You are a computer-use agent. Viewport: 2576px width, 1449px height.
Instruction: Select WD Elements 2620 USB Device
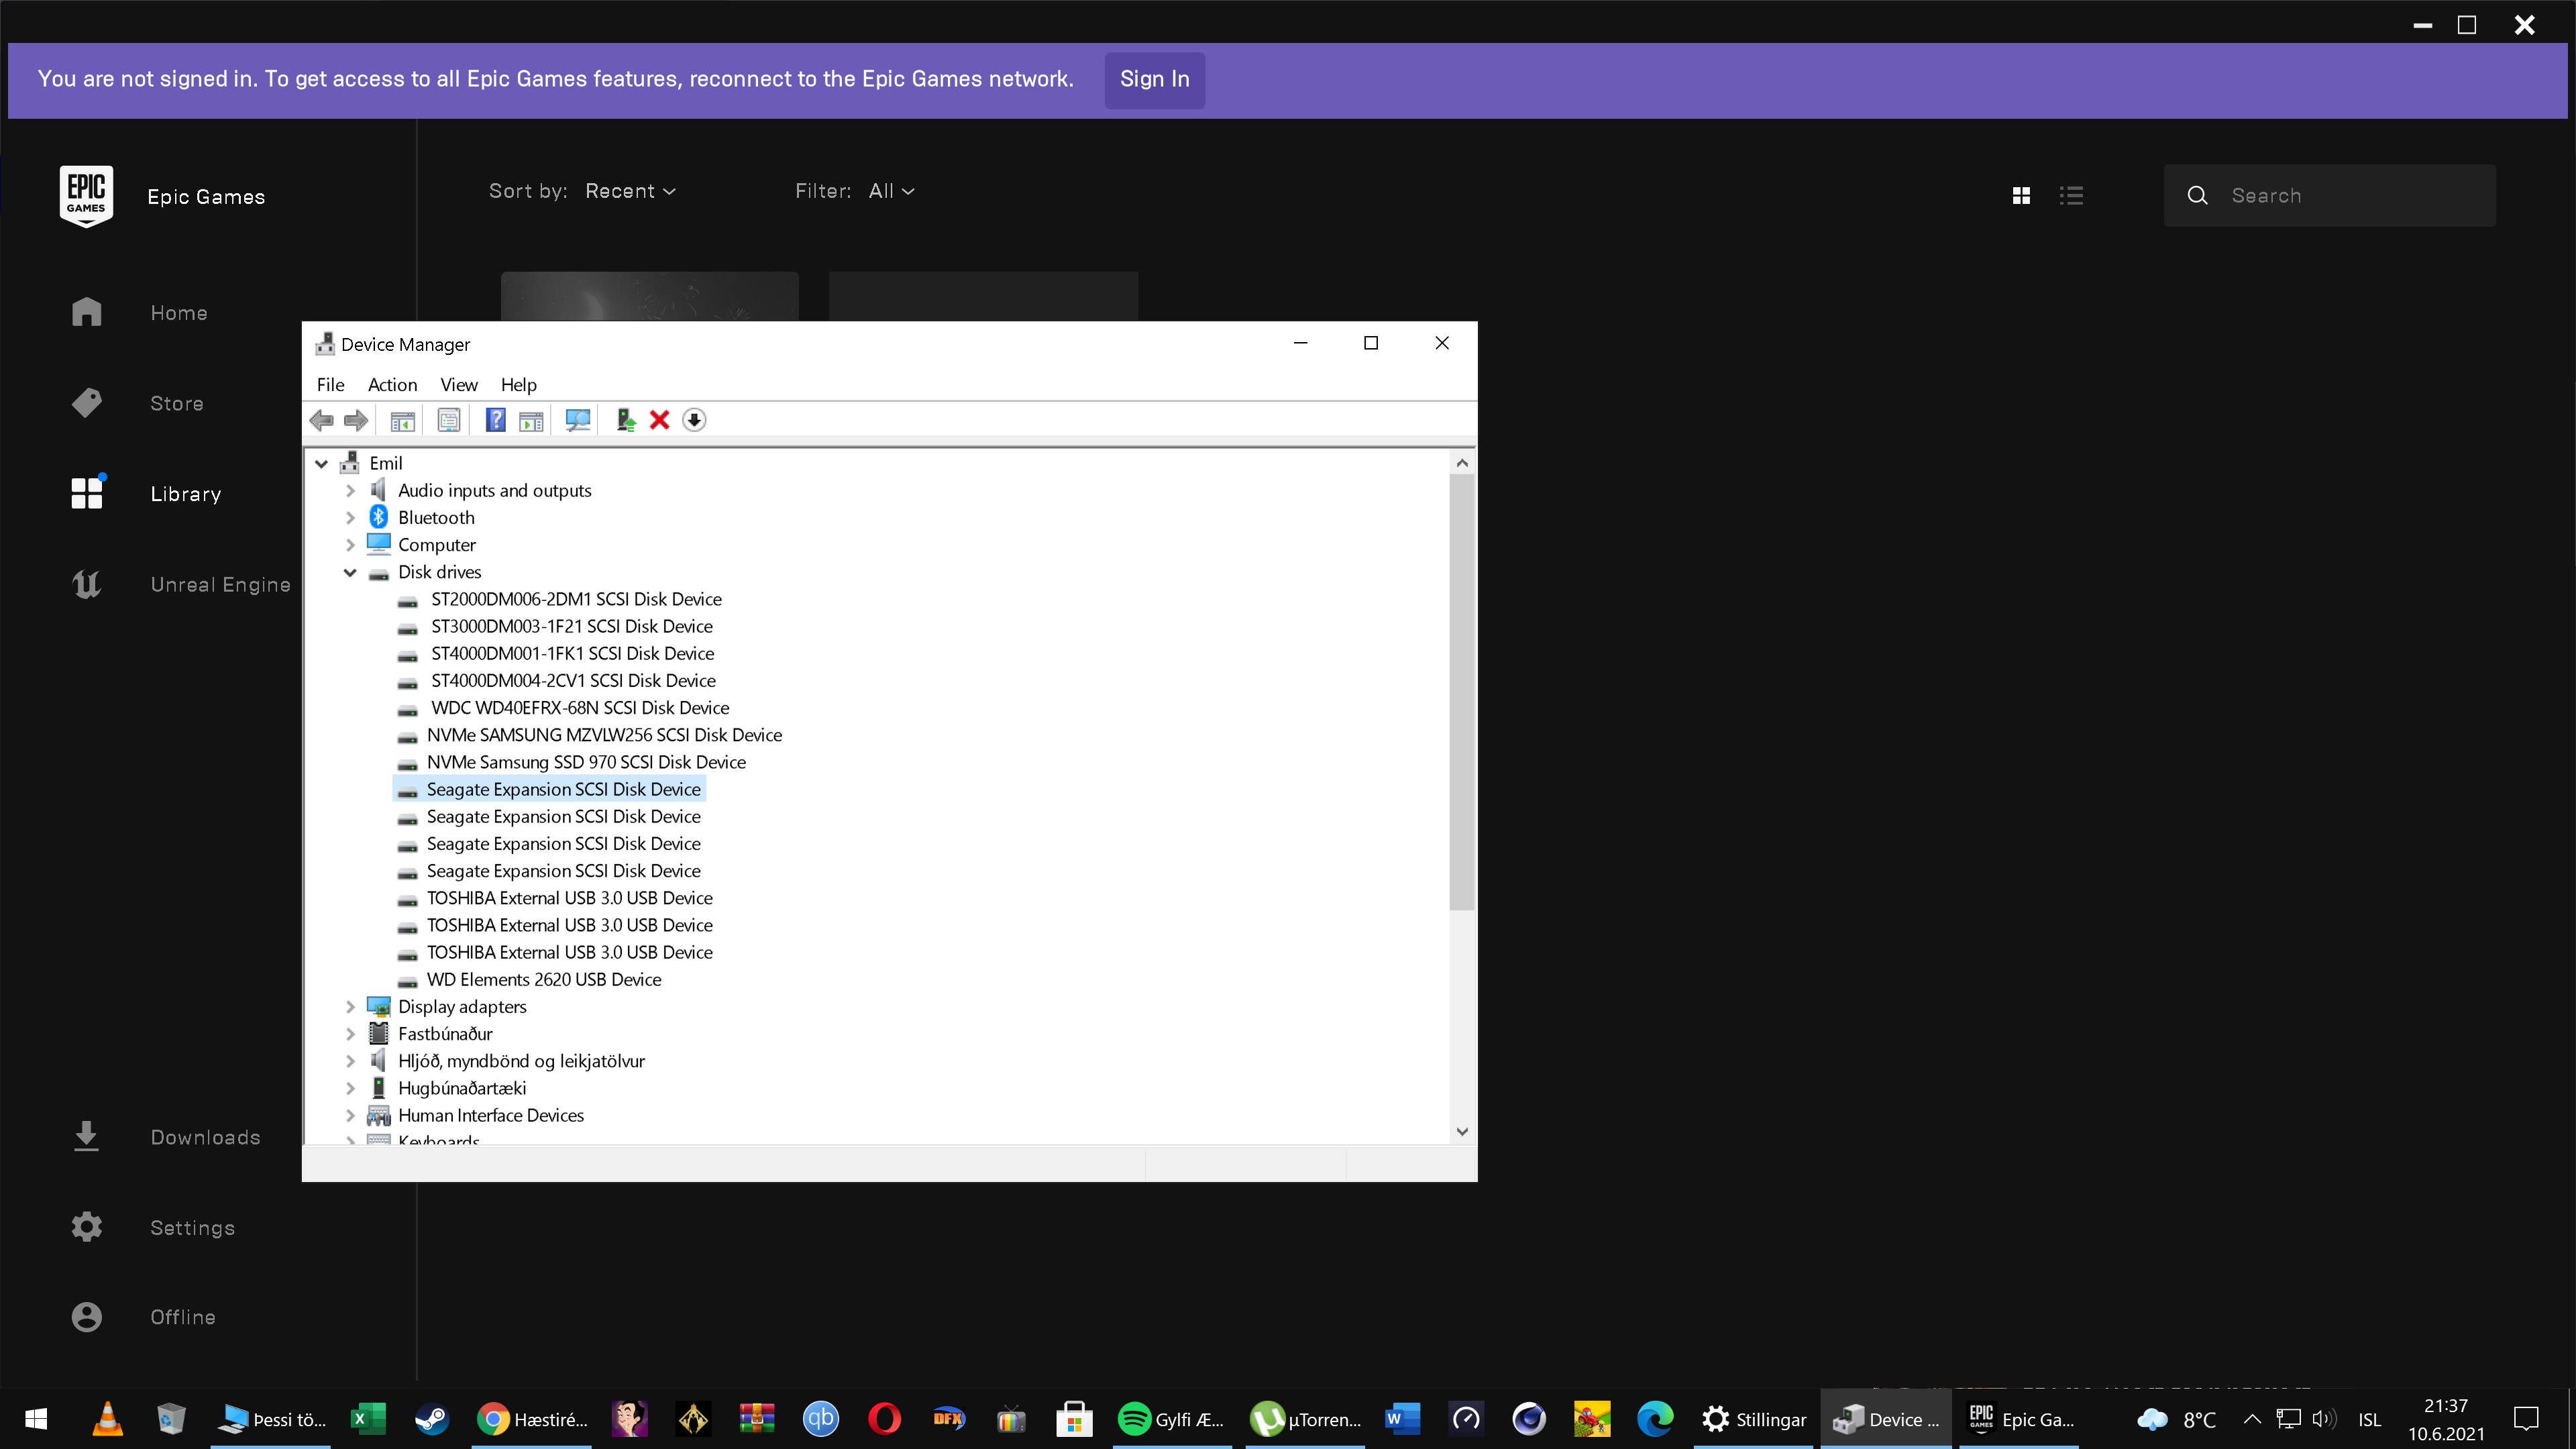pos(543,980)
